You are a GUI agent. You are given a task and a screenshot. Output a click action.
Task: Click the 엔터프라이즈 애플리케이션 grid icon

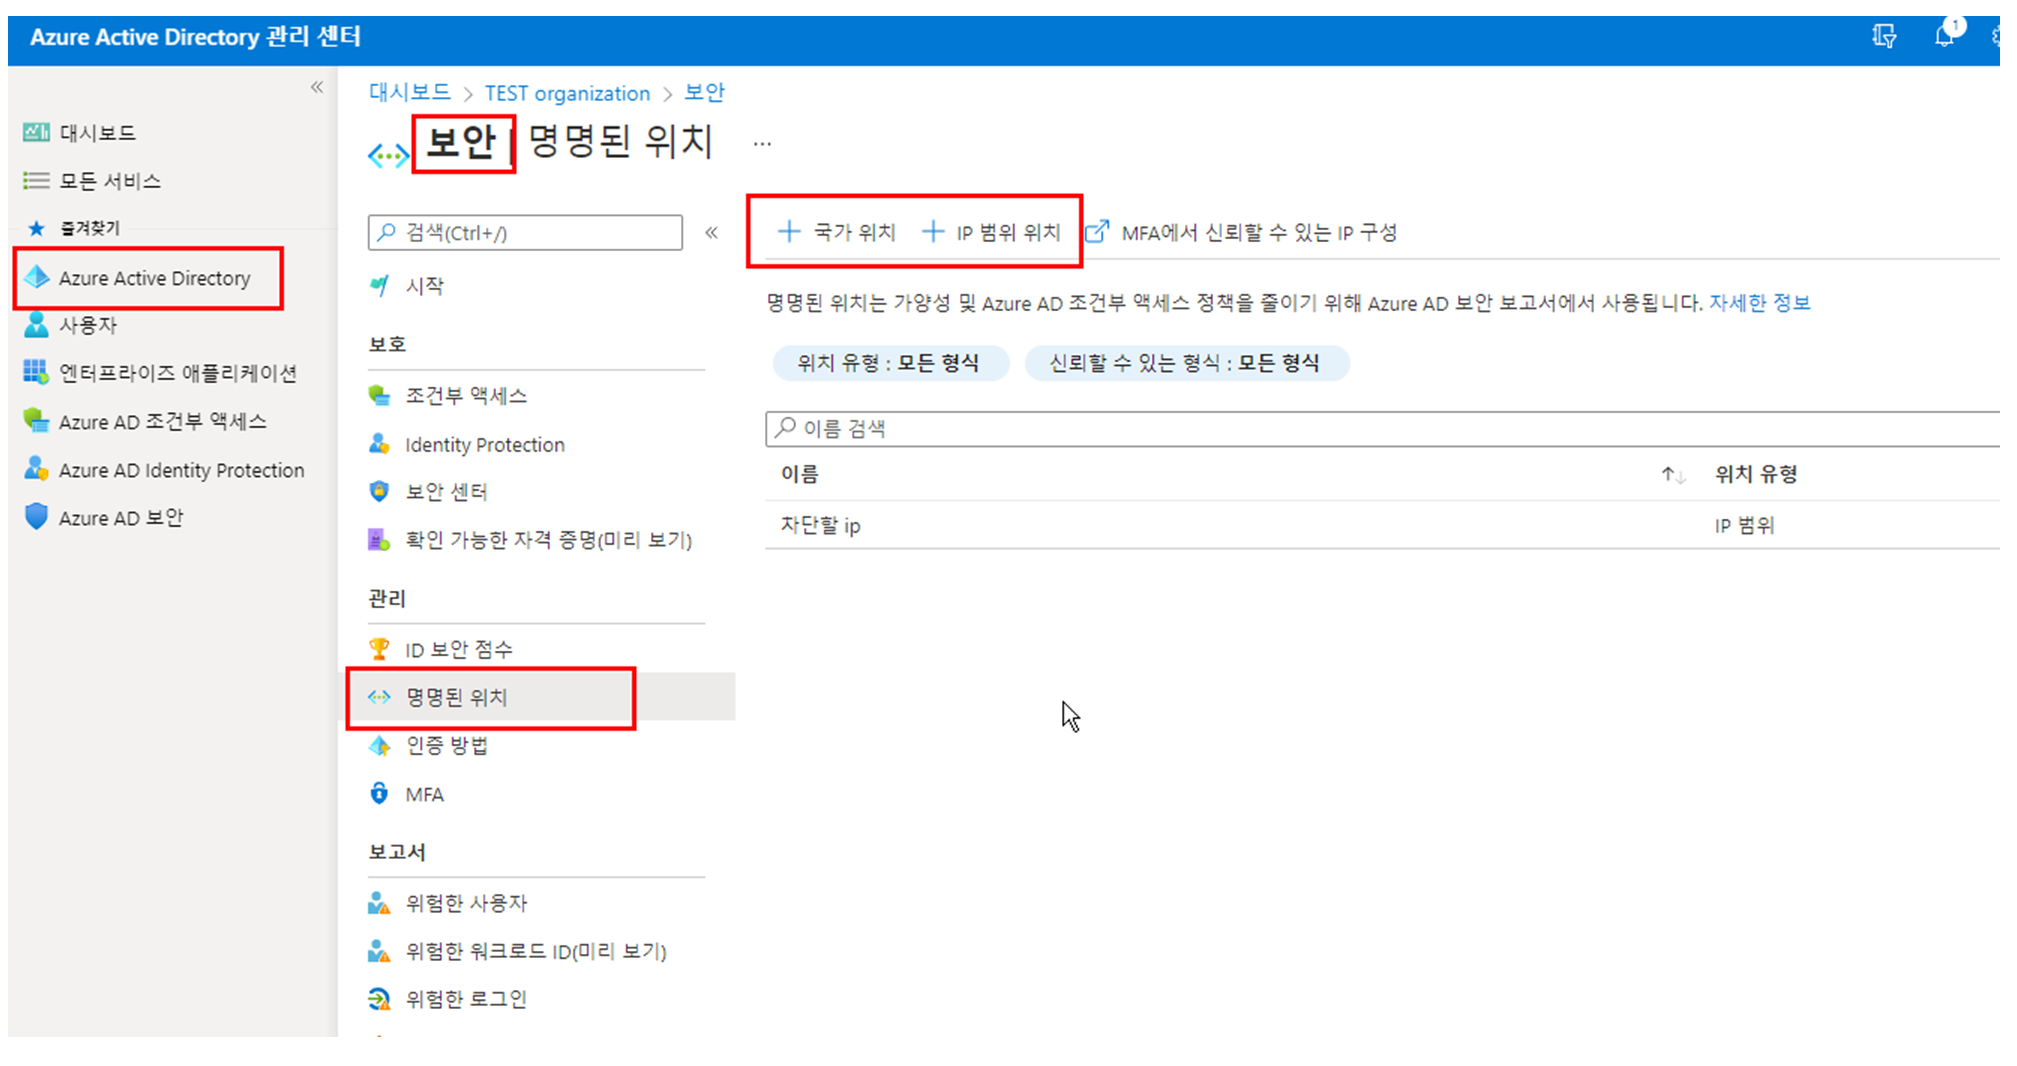(36, 372)
